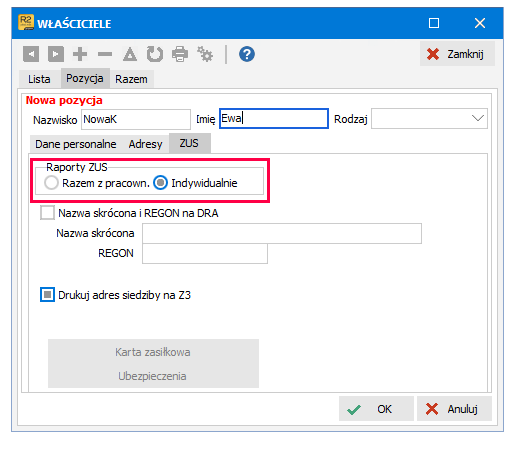Open the Adresy sub-tab

click(x=145, y=144)
